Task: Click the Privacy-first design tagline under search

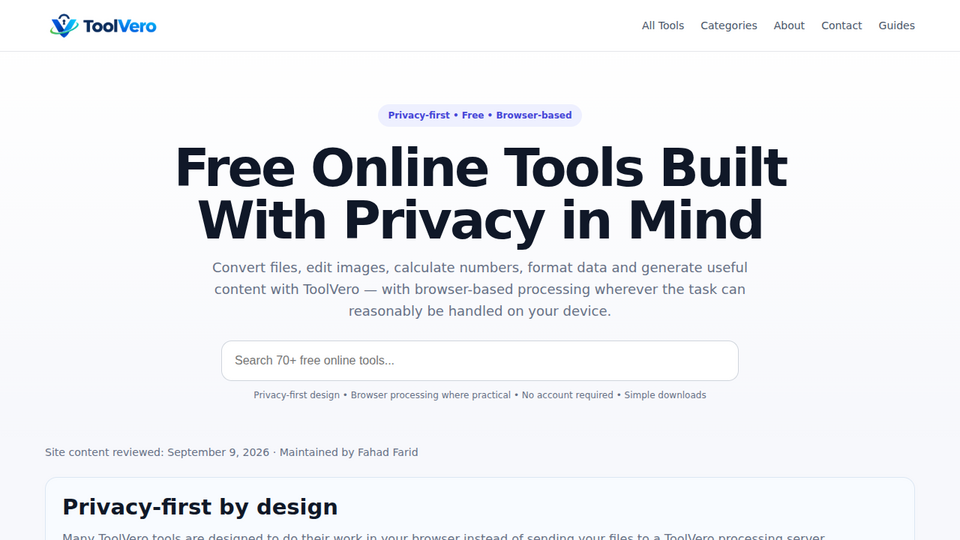Action: pos(480,395)
